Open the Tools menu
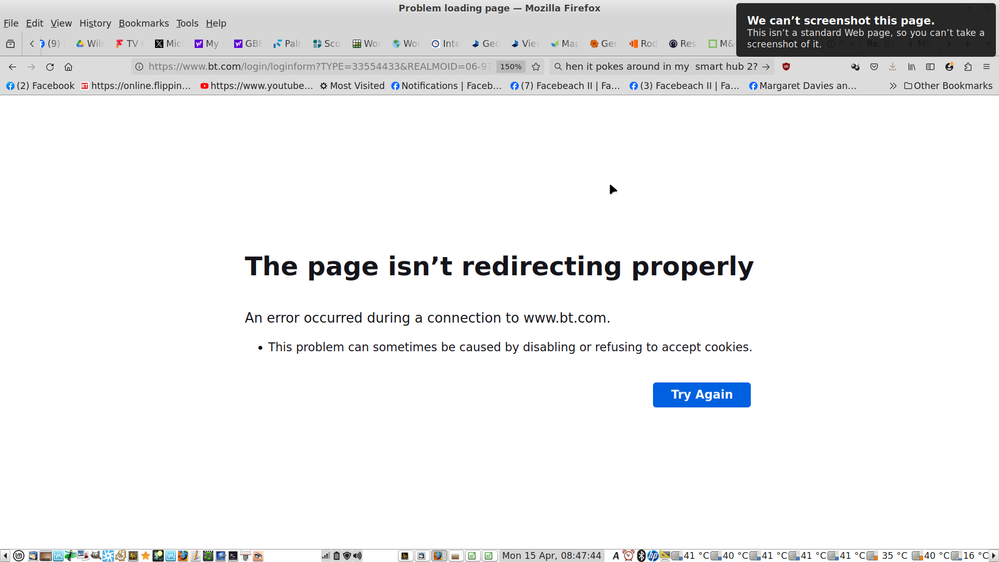This screenshot has width=999, height=562. 187,23
